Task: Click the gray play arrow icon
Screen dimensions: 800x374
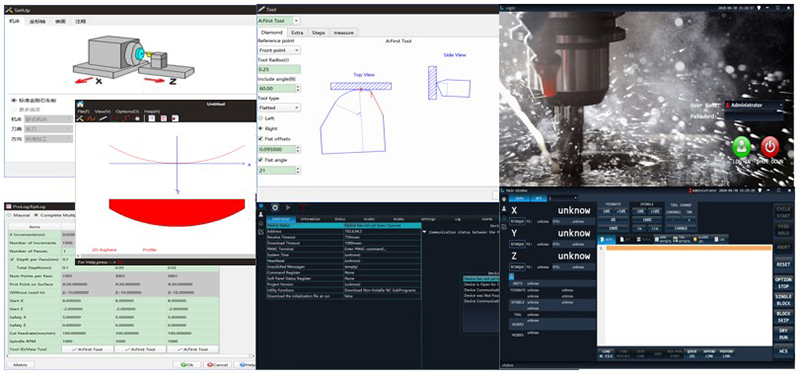Action: pos(288,208)
